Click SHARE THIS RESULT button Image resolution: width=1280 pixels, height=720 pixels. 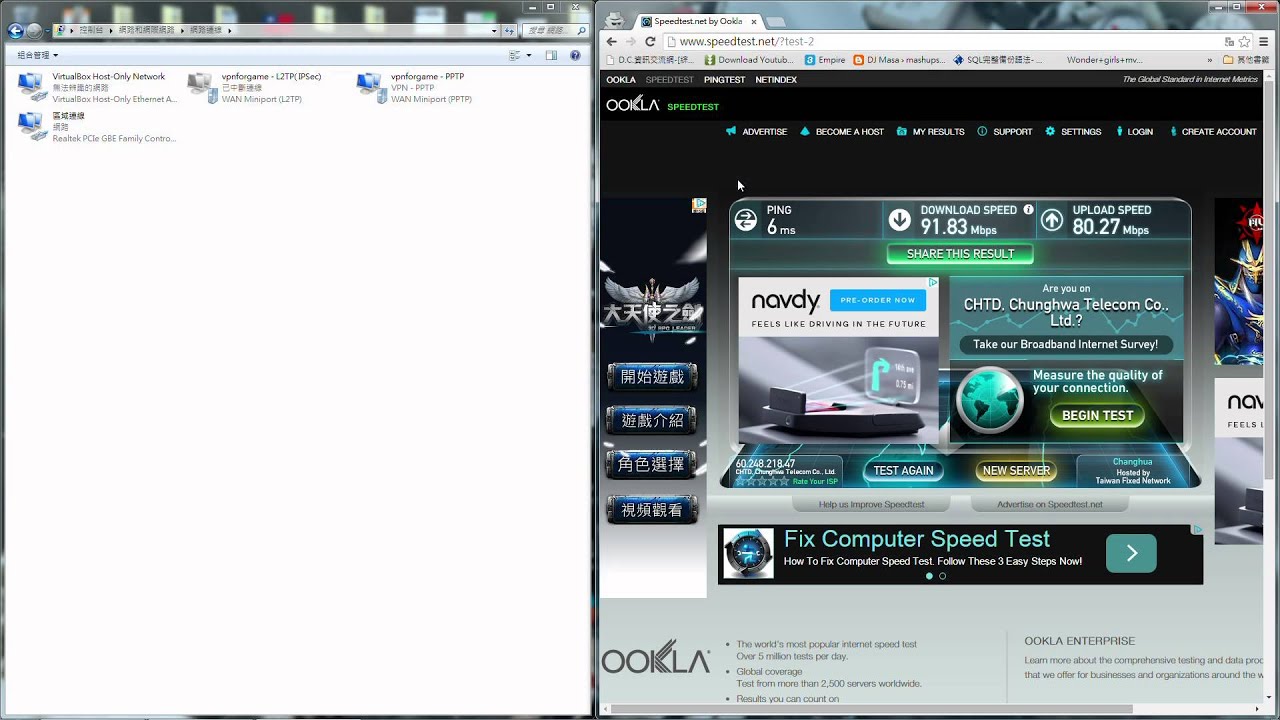(960, 254)
